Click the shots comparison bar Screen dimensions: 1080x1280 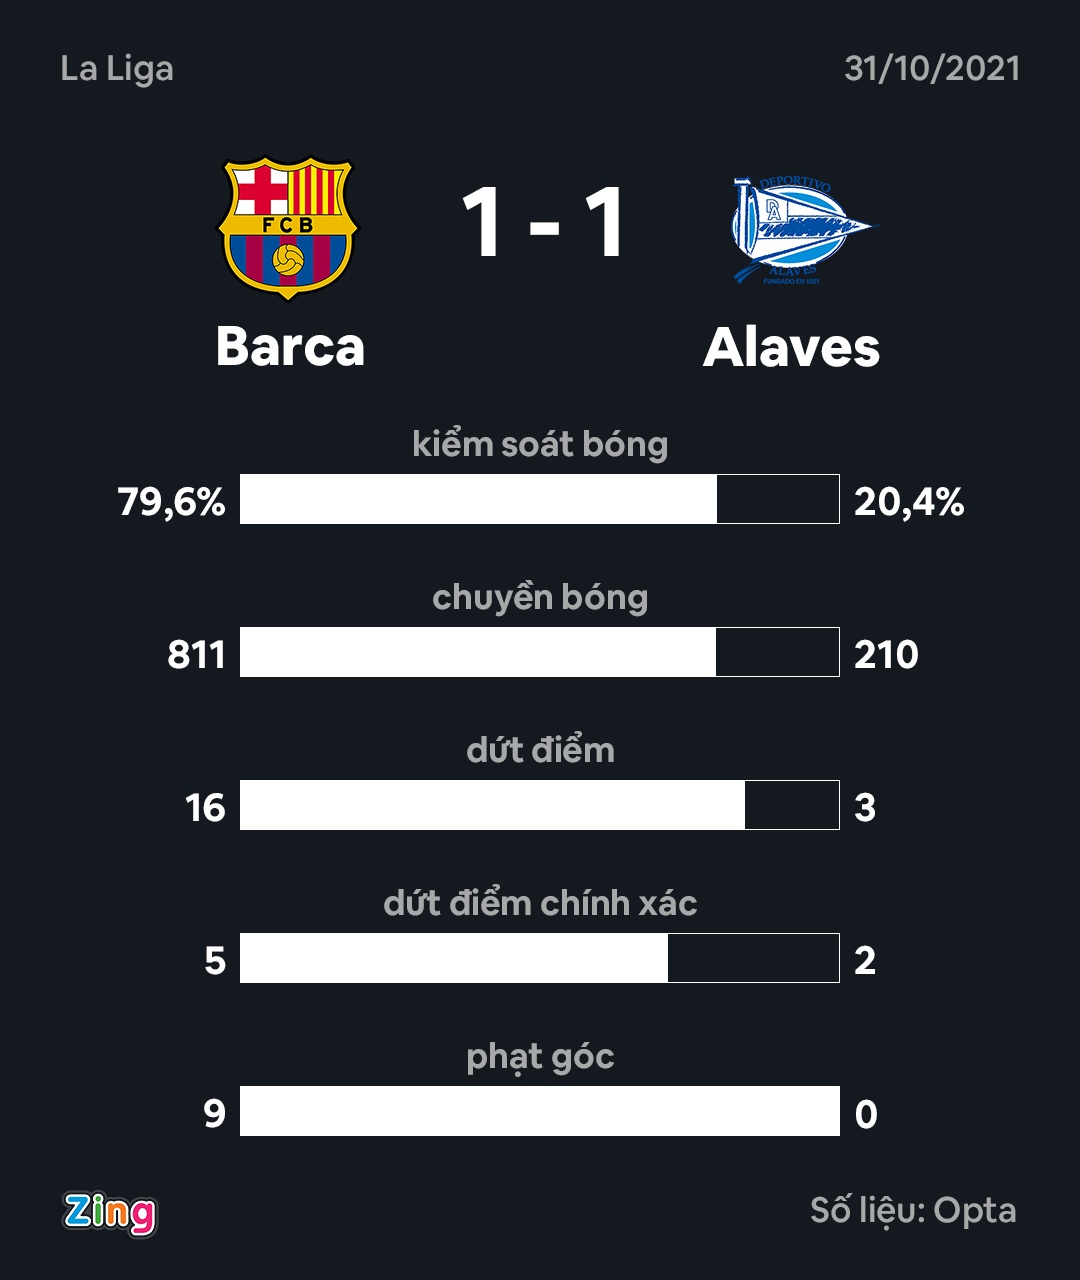click(539, 805)
